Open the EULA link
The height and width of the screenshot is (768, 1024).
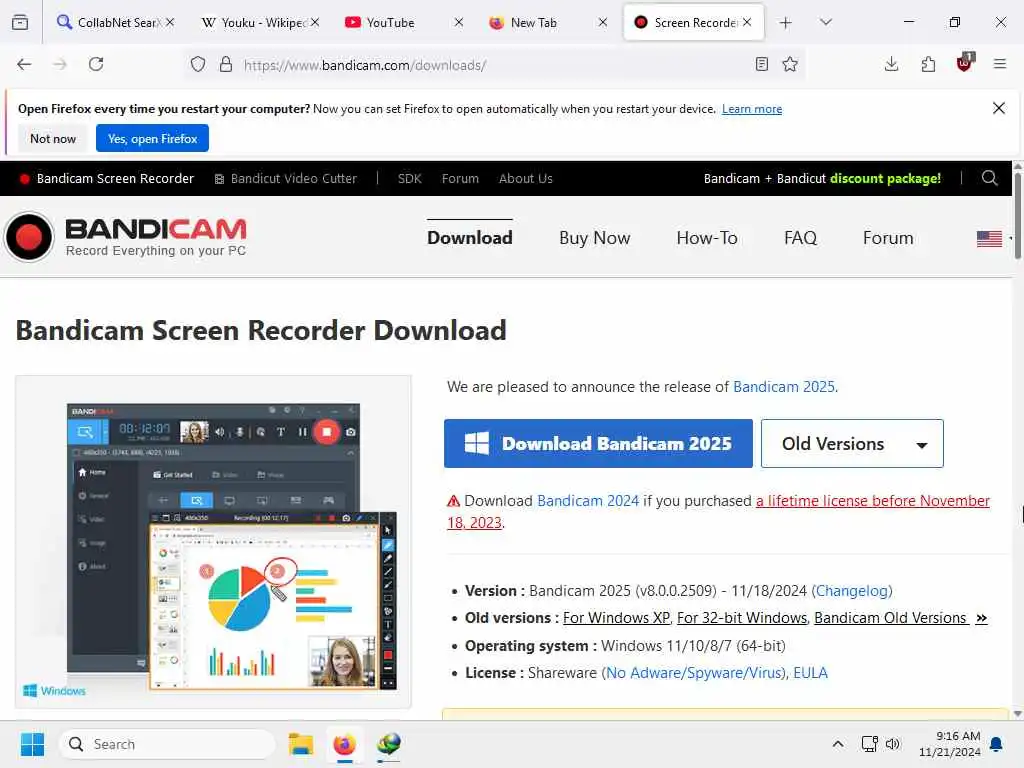click(810, 673)
